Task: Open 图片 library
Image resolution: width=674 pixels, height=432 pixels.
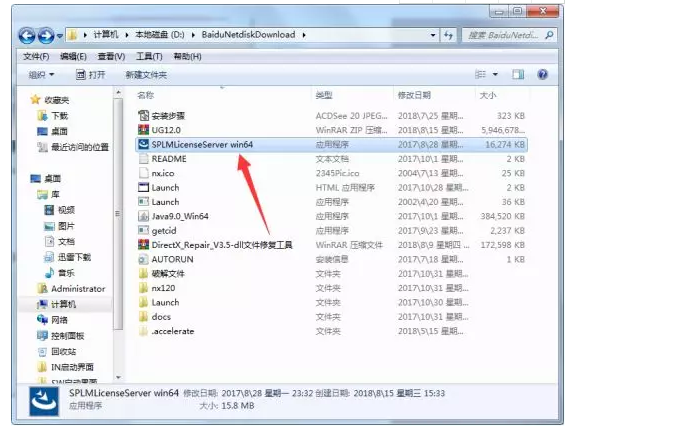Action: pos(60,226)
